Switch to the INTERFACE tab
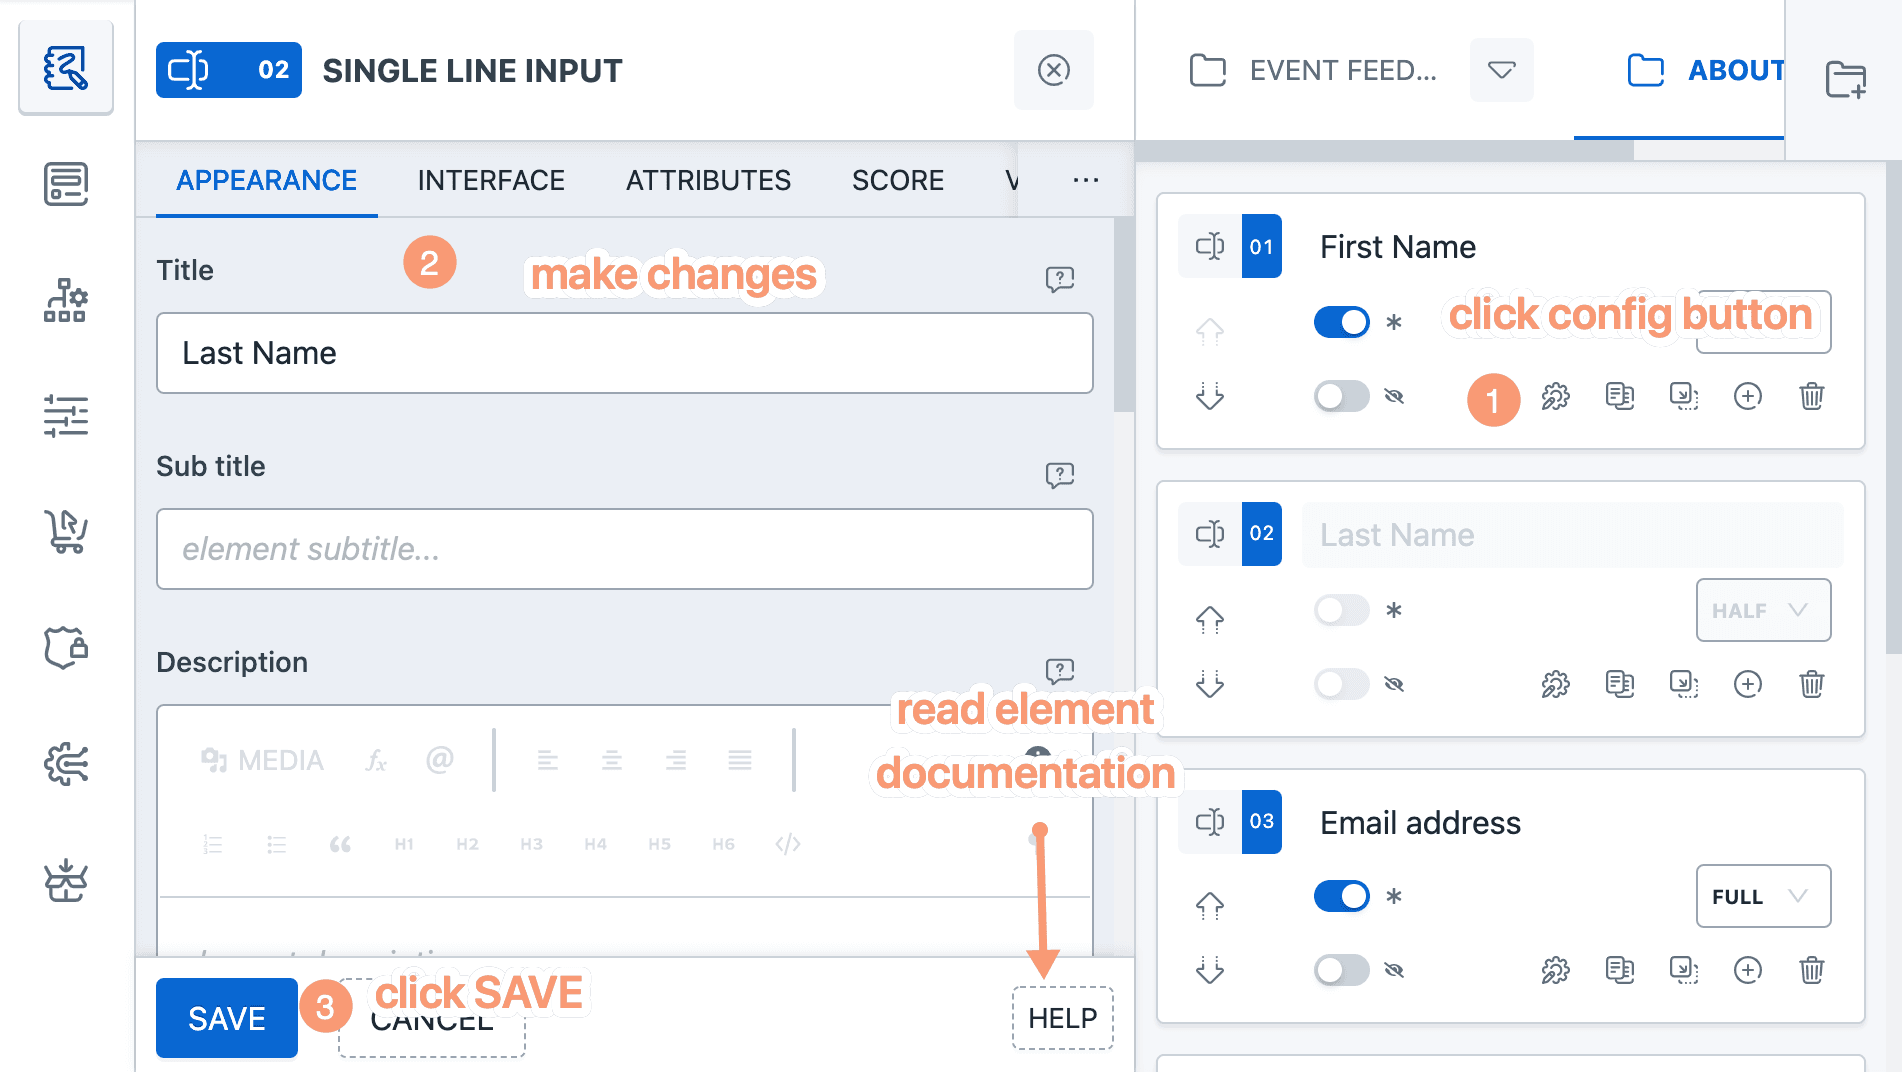 point(491,180)
